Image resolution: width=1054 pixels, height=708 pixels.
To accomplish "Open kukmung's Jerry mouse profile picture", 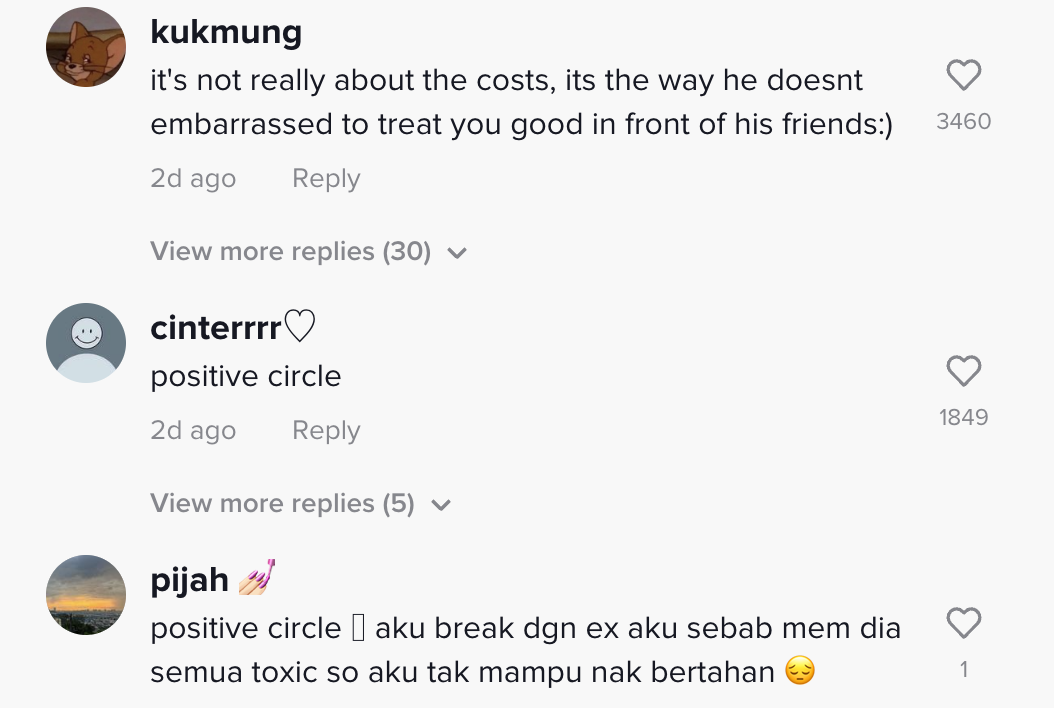I will point(86,47).
